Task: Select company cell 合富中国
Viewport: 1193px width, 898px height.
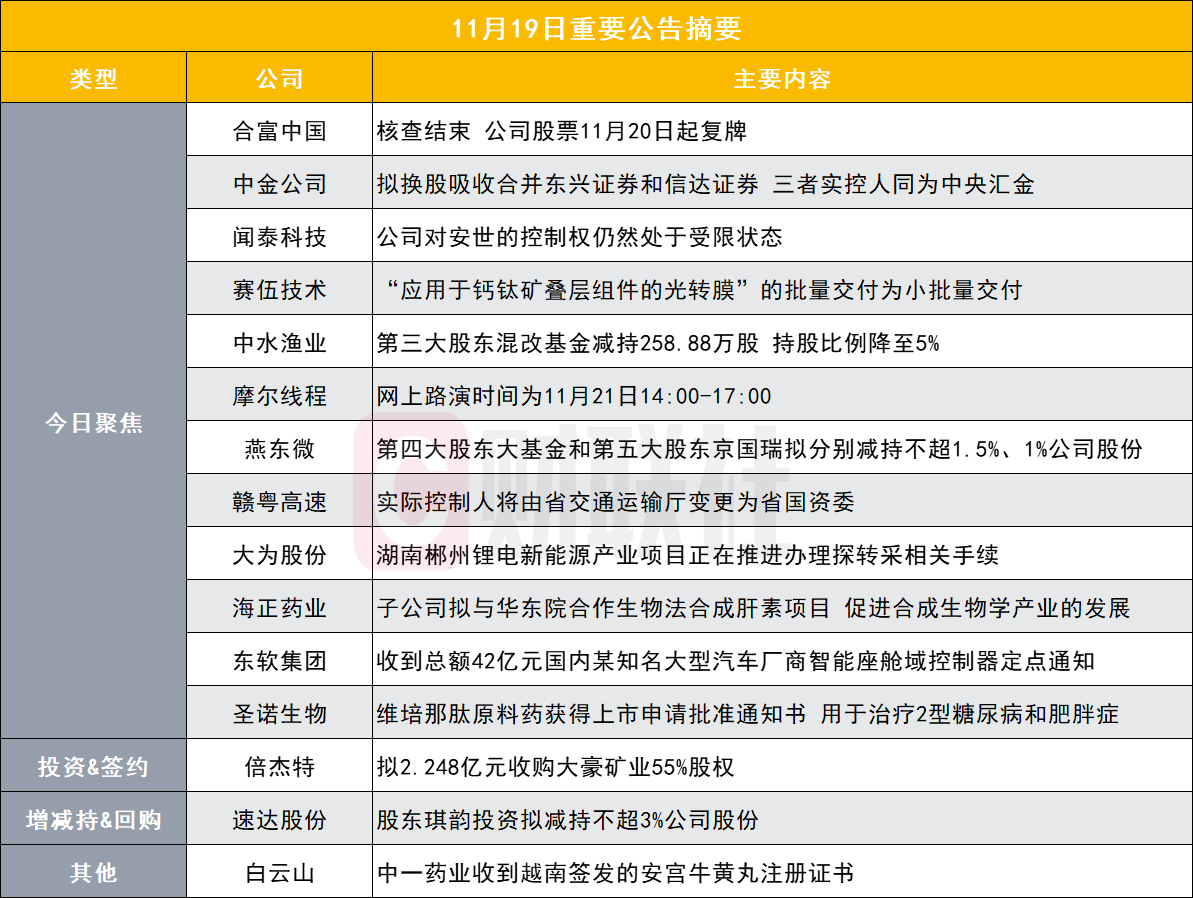Action: click(279, 131)
